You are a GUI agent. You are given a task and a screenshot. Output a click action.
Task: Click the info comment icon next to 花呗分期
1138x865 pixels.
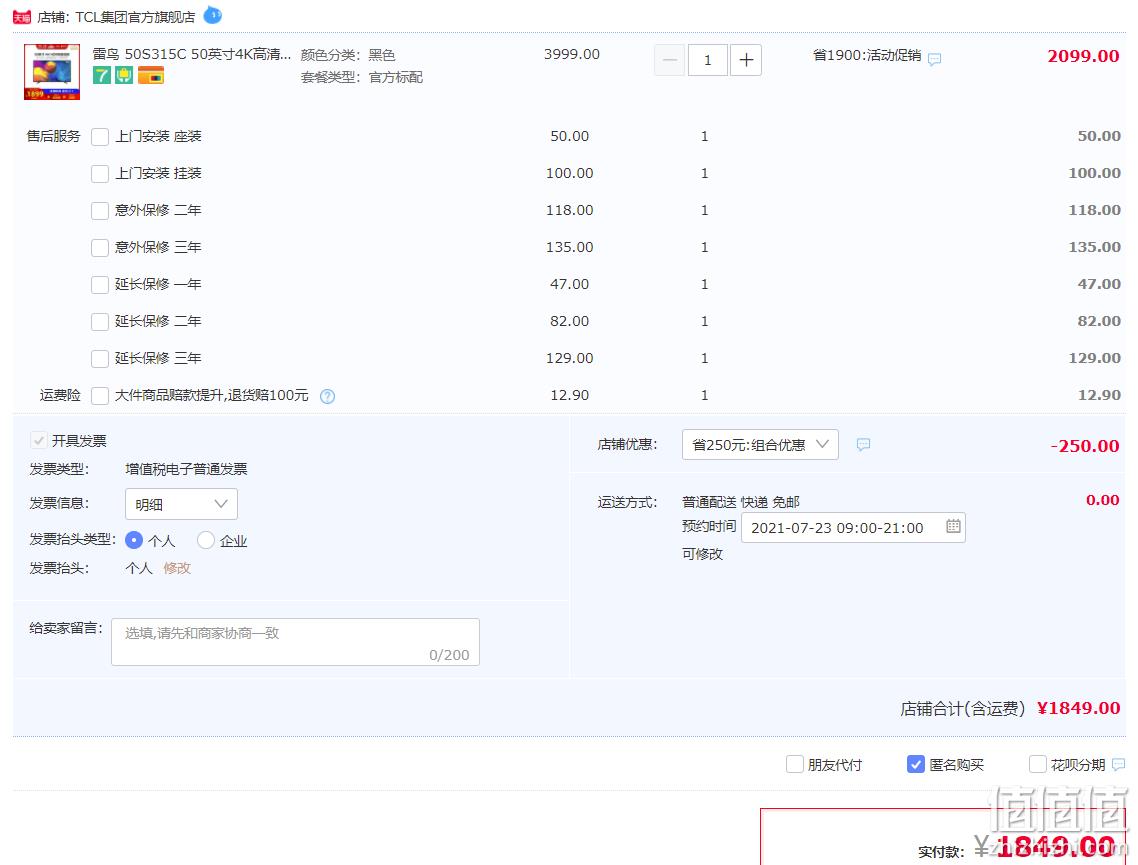pyautogui.click(x=1118, y=764)
